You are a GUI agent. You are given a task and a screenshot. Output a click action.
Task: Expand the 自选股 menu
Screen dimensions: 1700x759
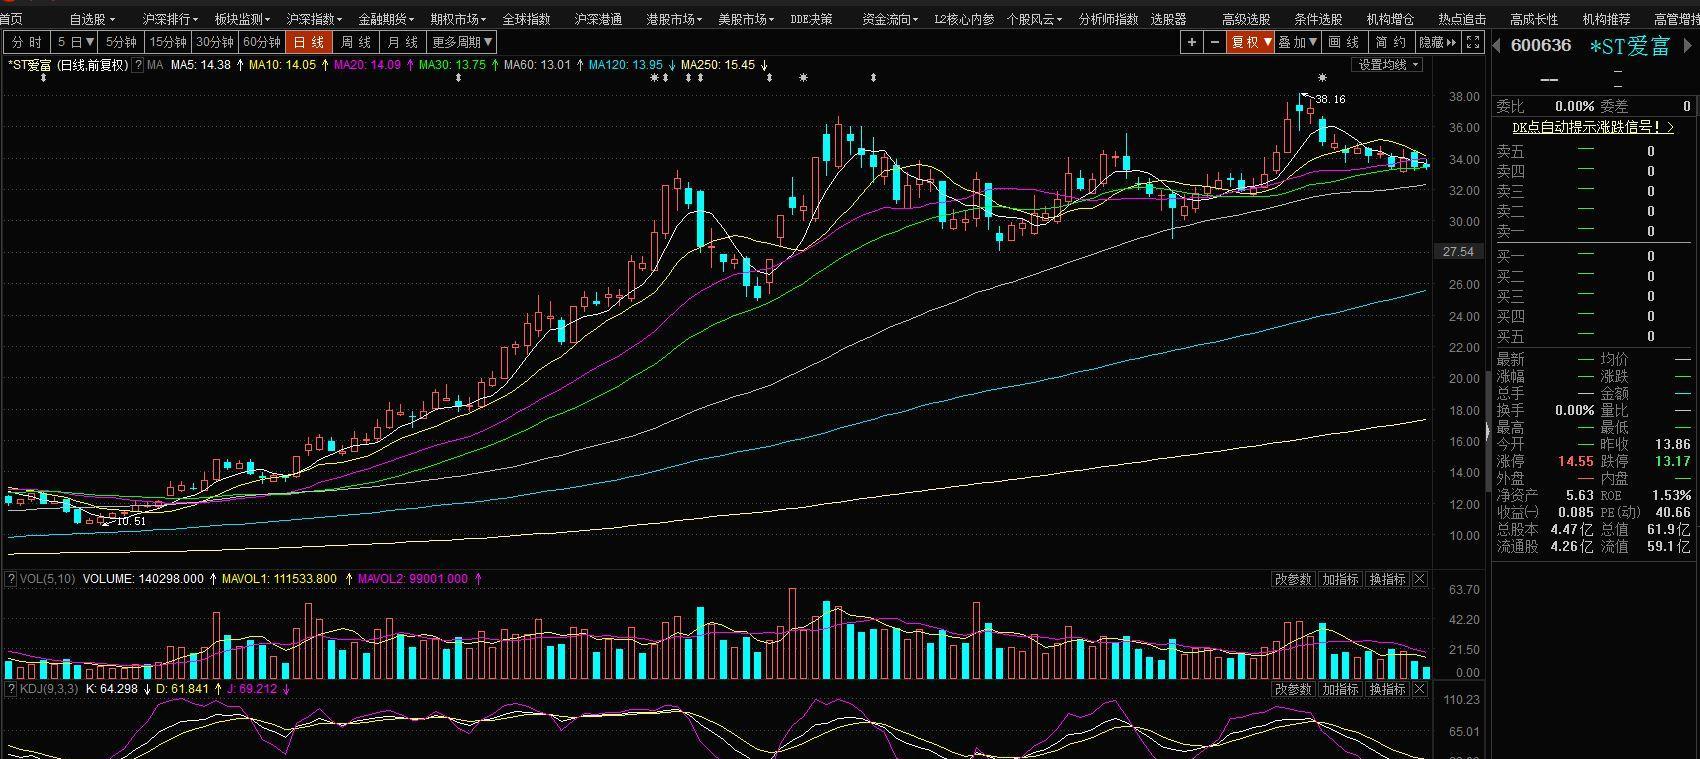(x=92, y=19)
